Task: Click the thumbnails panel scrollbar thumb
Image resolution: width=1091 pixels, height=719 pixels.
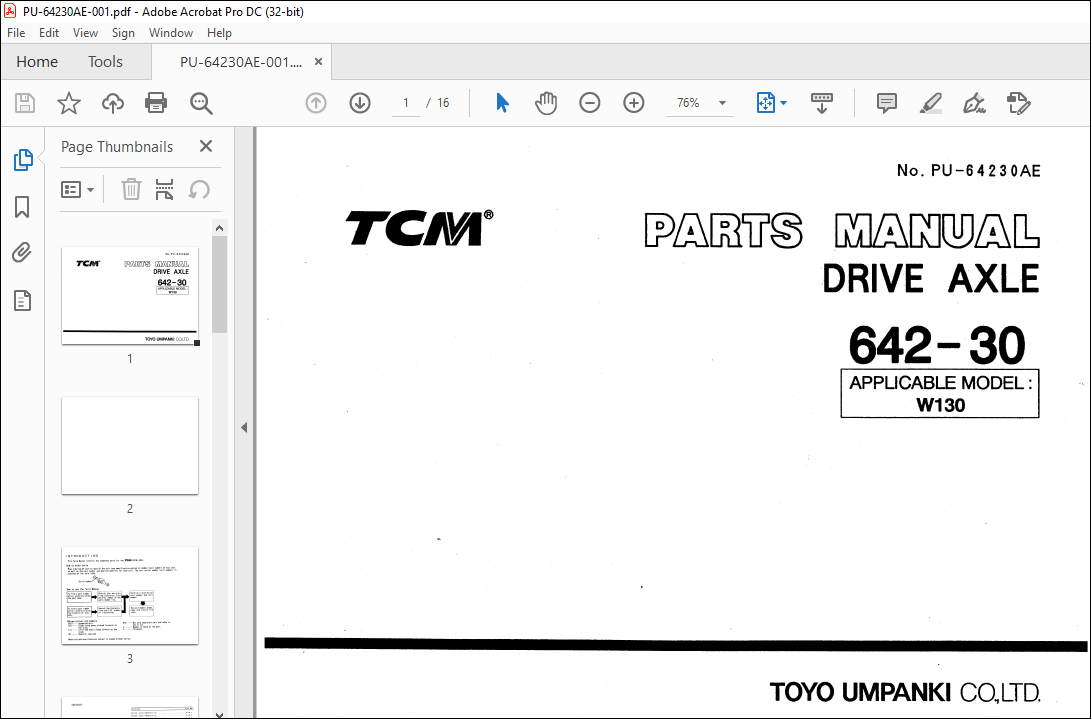Action: point(219,284)
